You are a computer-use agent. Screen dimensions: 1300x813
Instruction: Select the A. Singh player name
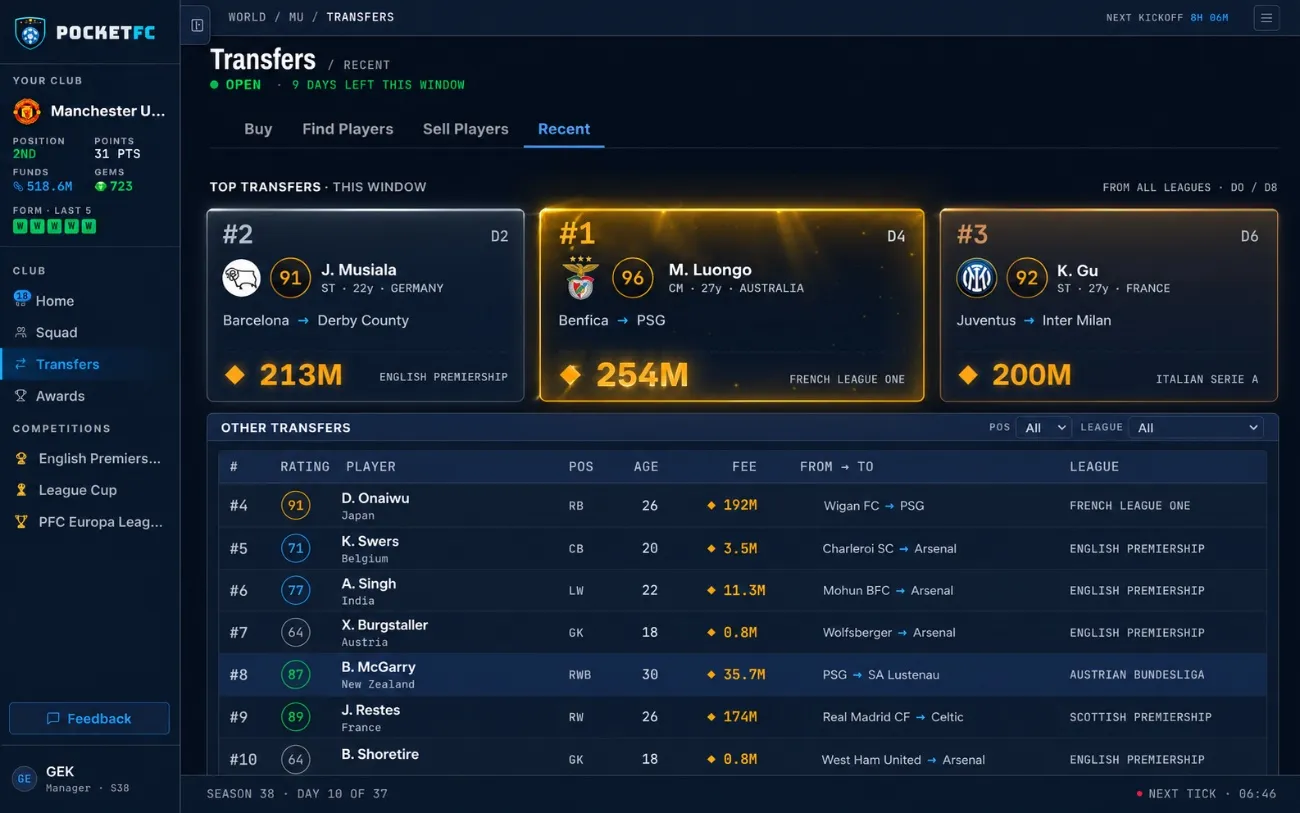pos(369,583)
